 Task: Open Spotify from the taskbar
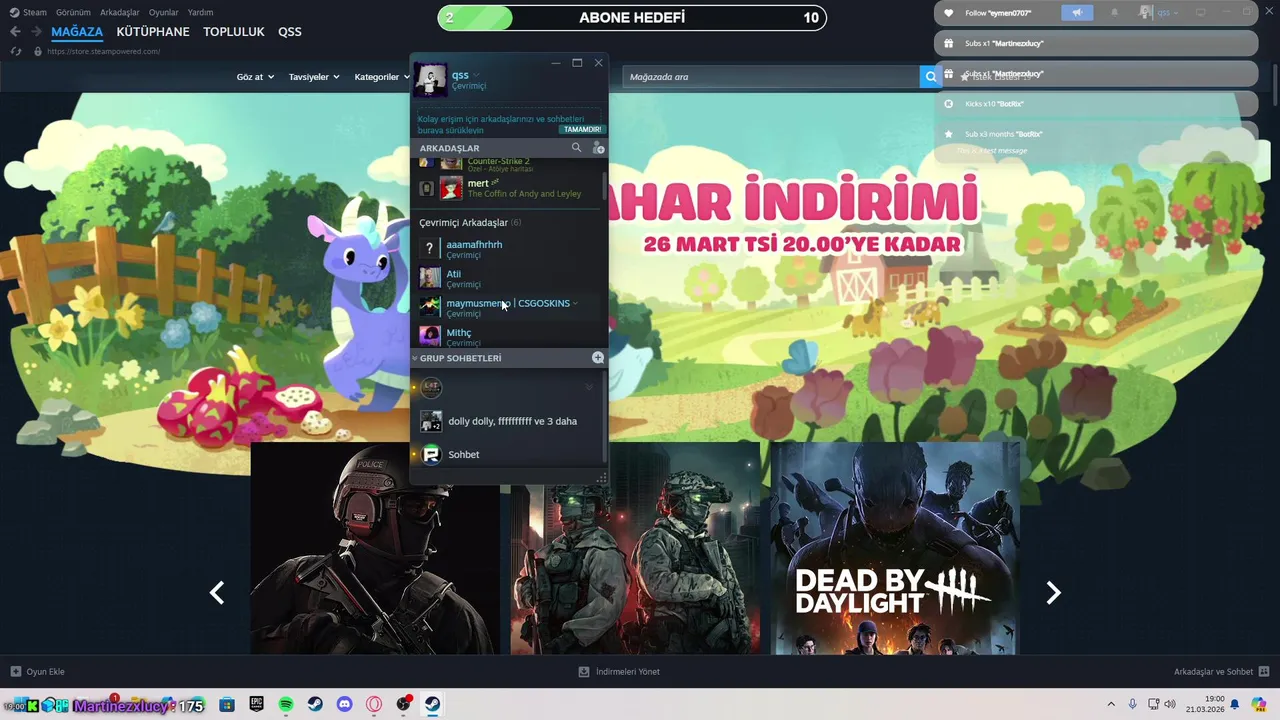(x=286, y=705)
